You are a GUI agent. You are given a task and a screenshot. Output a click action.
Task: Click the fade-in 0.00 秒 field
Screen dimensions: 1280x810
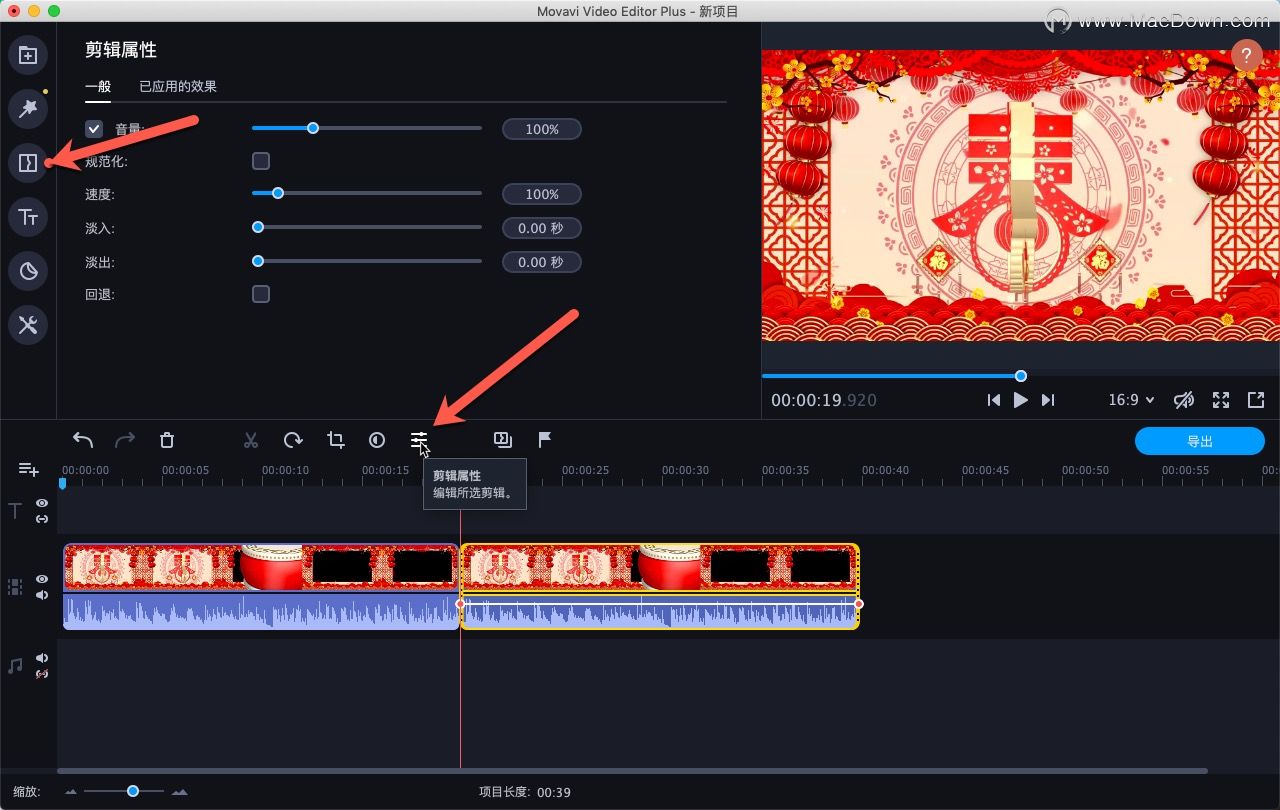pos(541,228)
